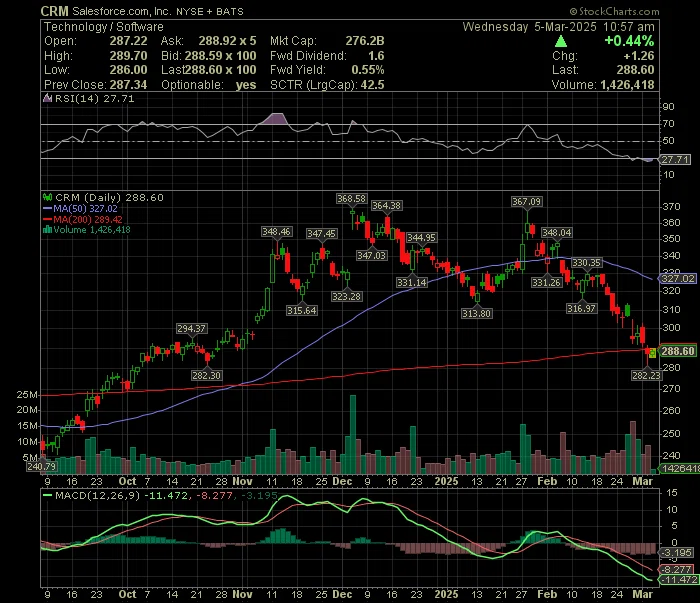Click the green MACD line swatch
The image size is (700, 603).
pyautogui.click(x=47, y=495)
